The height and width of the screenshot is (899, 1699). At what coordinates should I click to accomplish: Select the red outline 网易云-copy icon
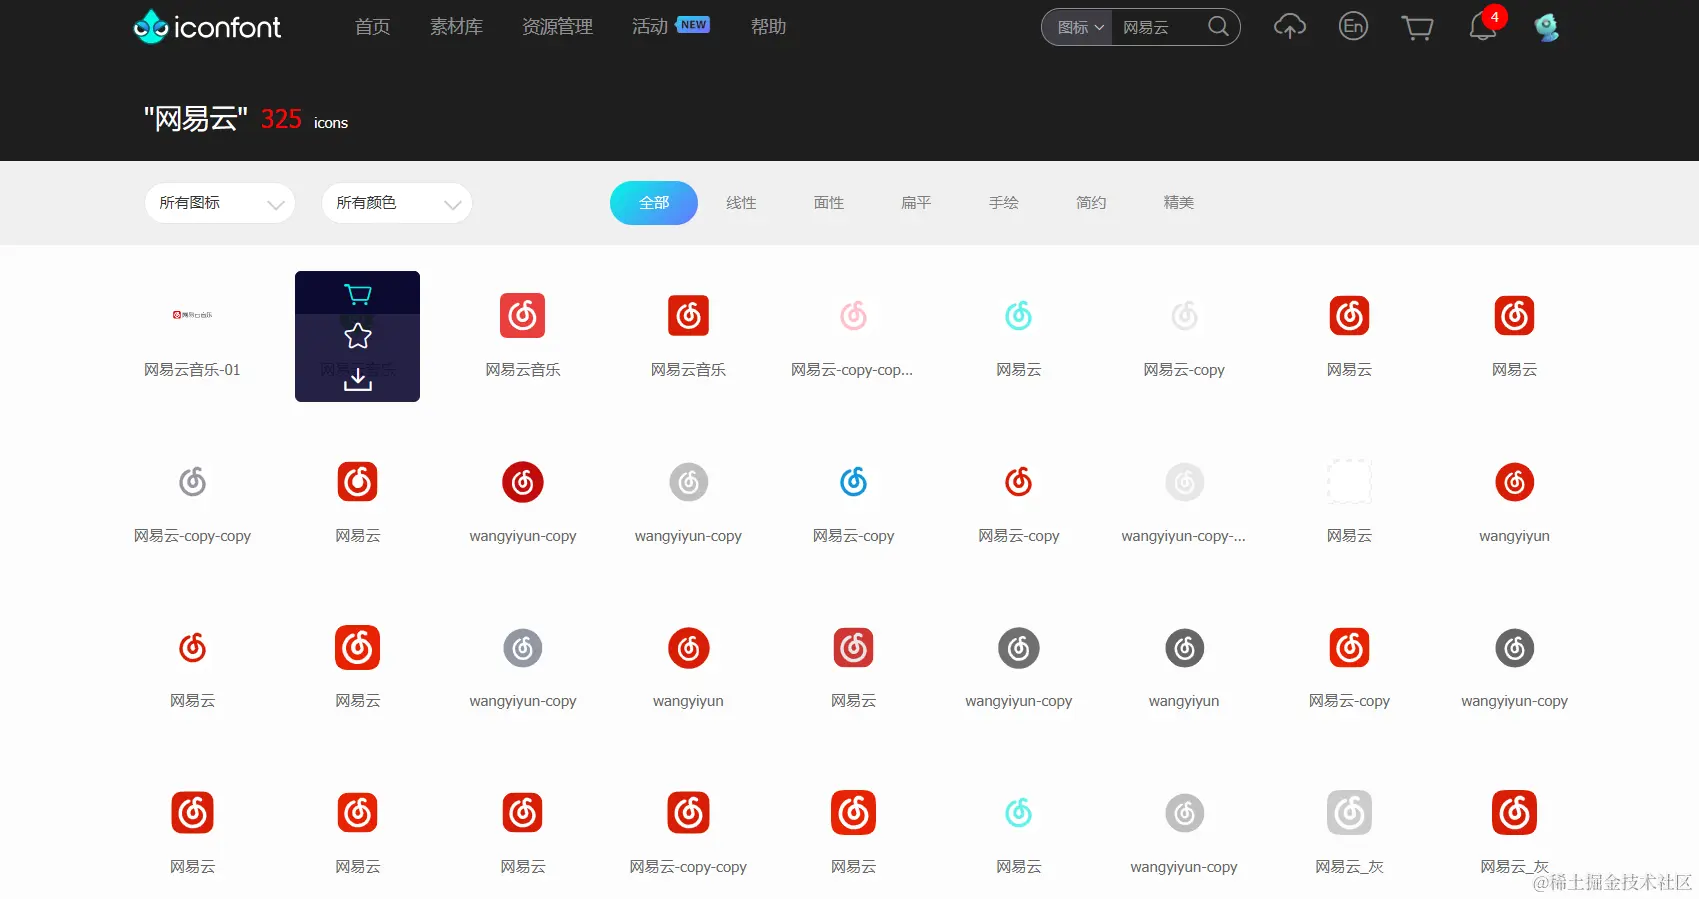click(x=1018, y=482)
